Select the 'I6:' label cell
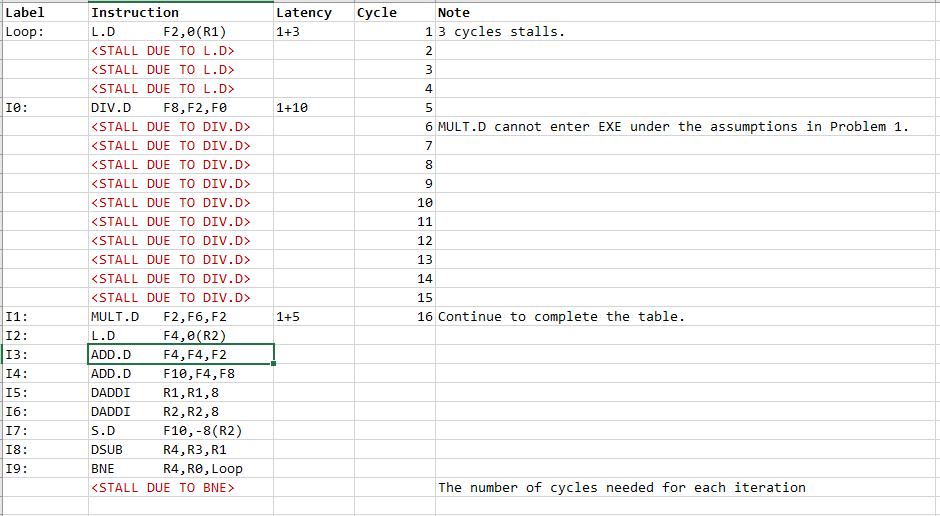The image size is (940, 516). [46, 412]
